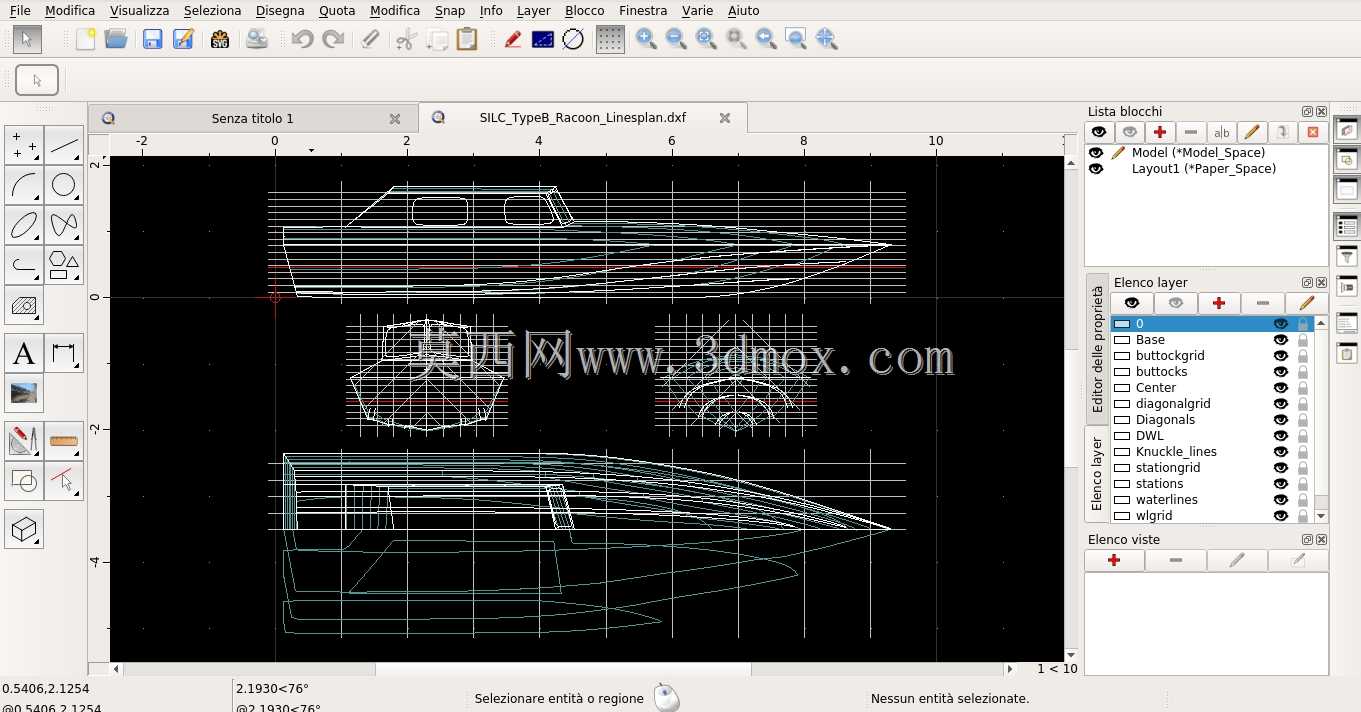This screenshot has height=712, width=1361.
Task: Add a view in Elenco viste
Action: point(1114,561)
